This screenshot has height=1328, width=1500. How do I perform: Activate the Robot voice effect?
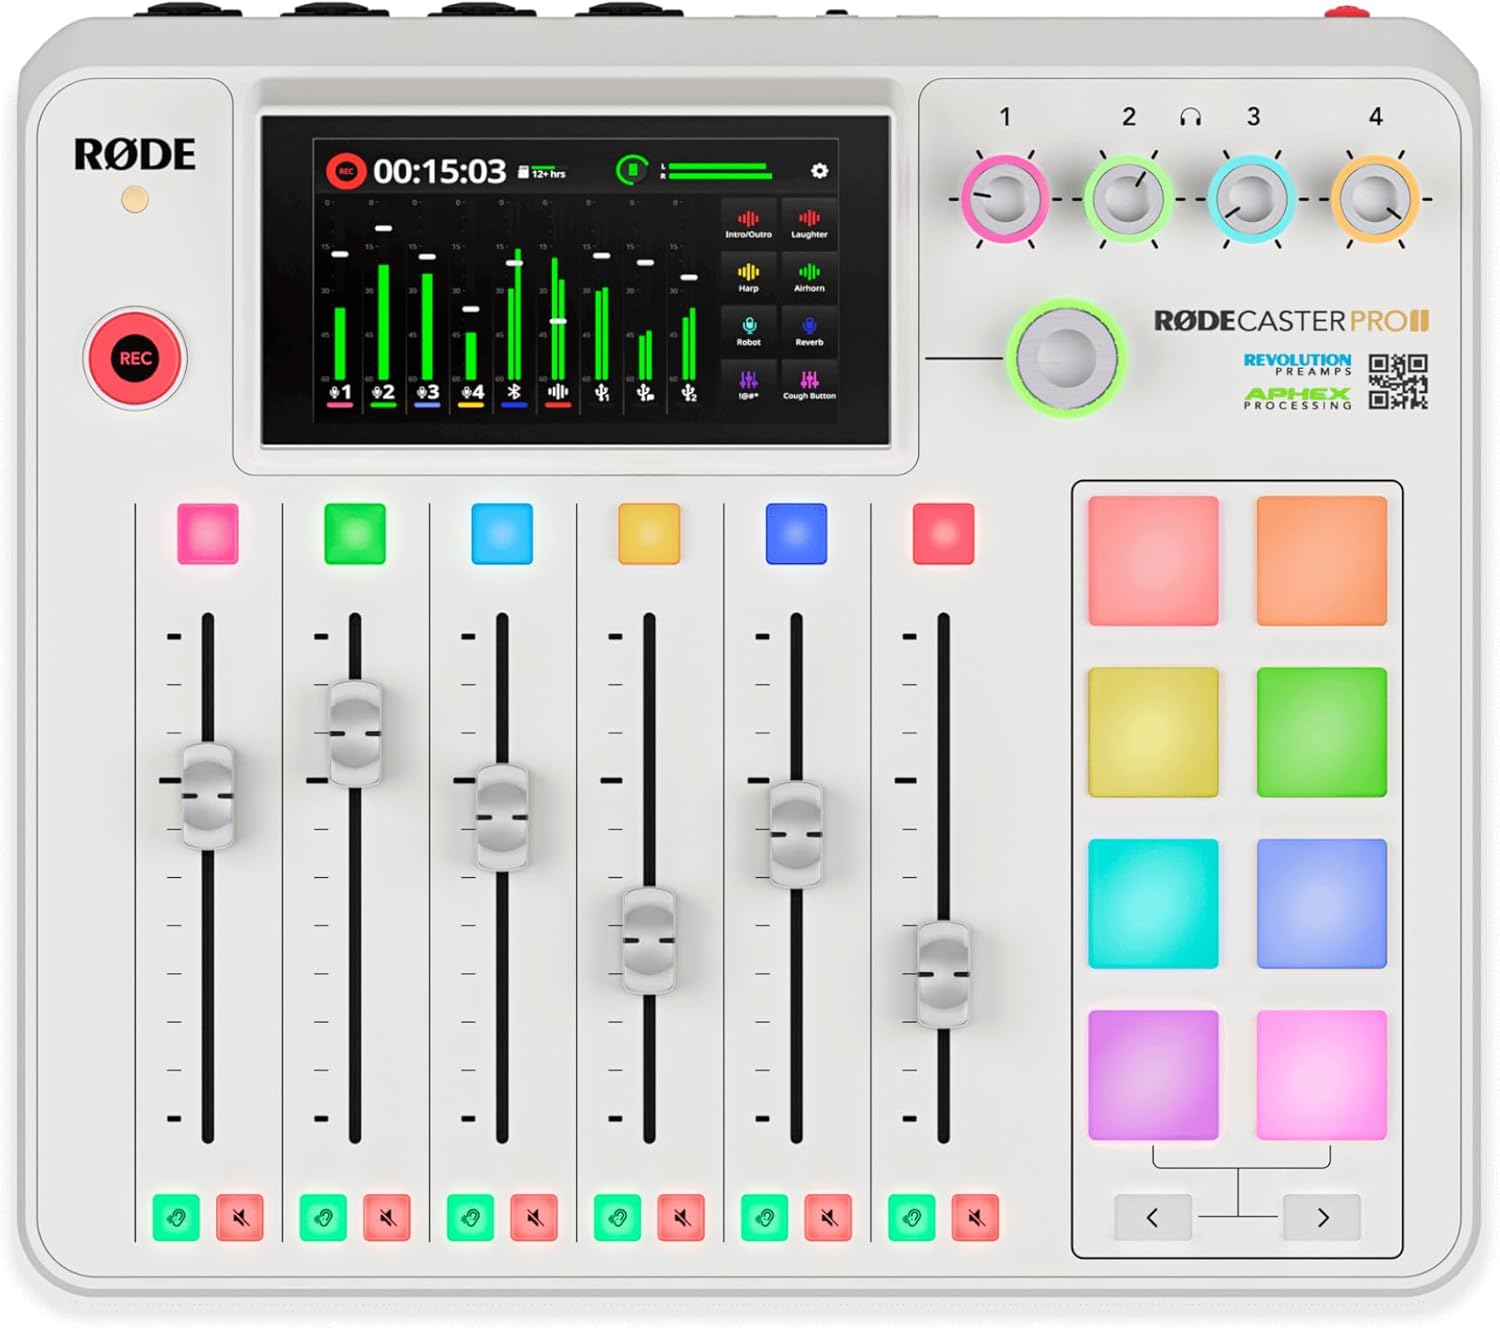point(748,330)
